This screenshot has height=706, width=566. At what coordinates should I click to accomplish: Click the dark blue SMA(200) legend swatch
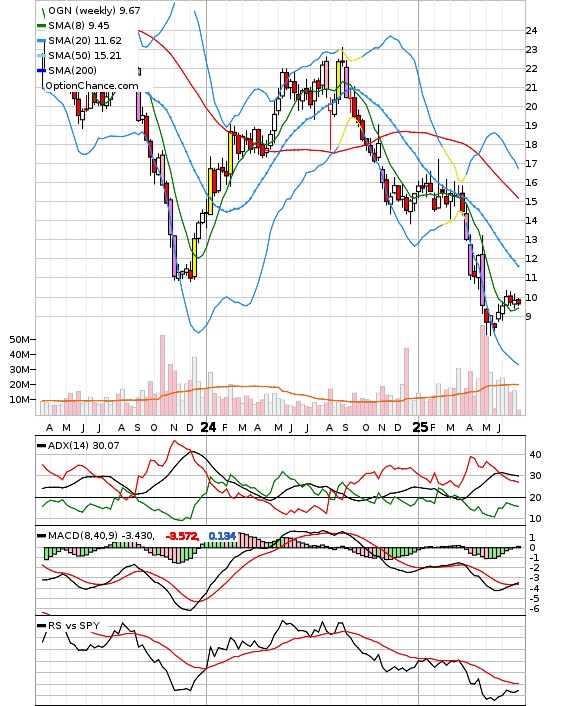[41, 71]
